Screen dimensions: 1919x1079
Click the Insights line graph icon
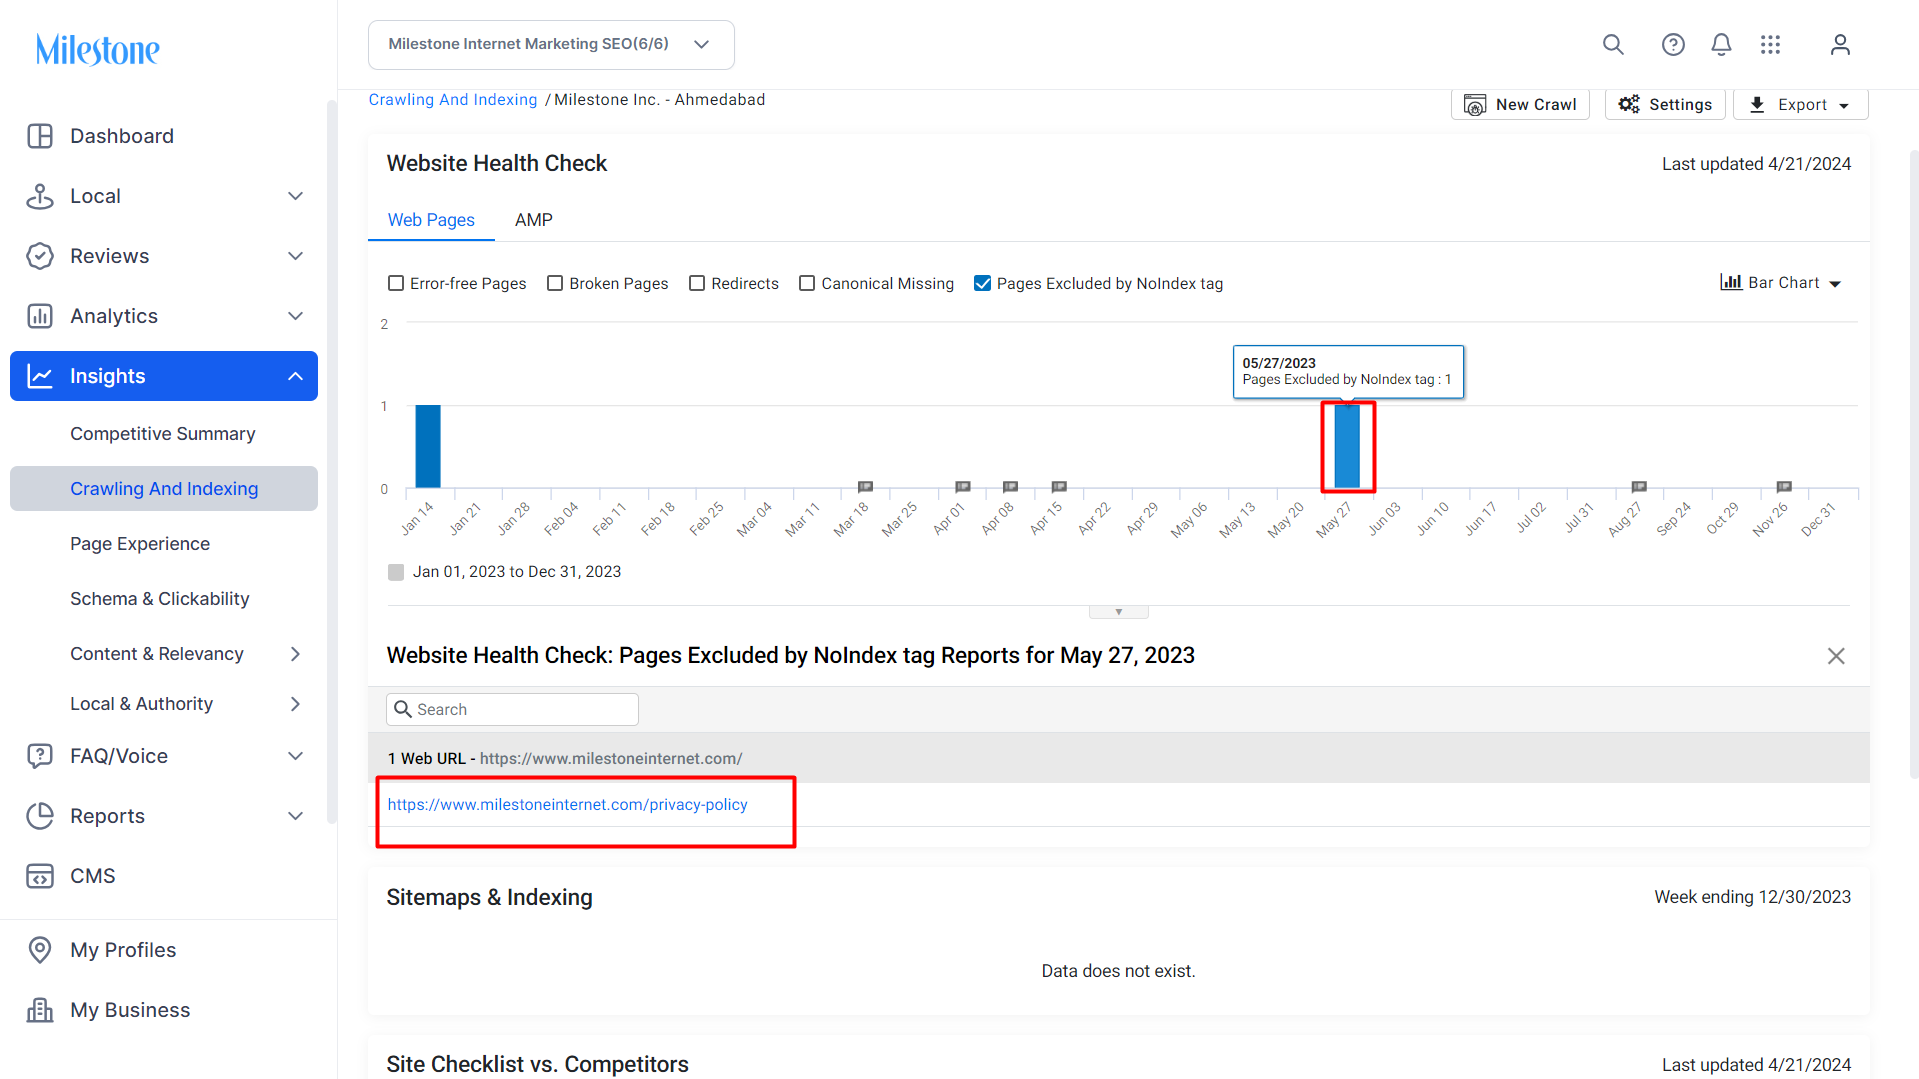click(40, 376)
